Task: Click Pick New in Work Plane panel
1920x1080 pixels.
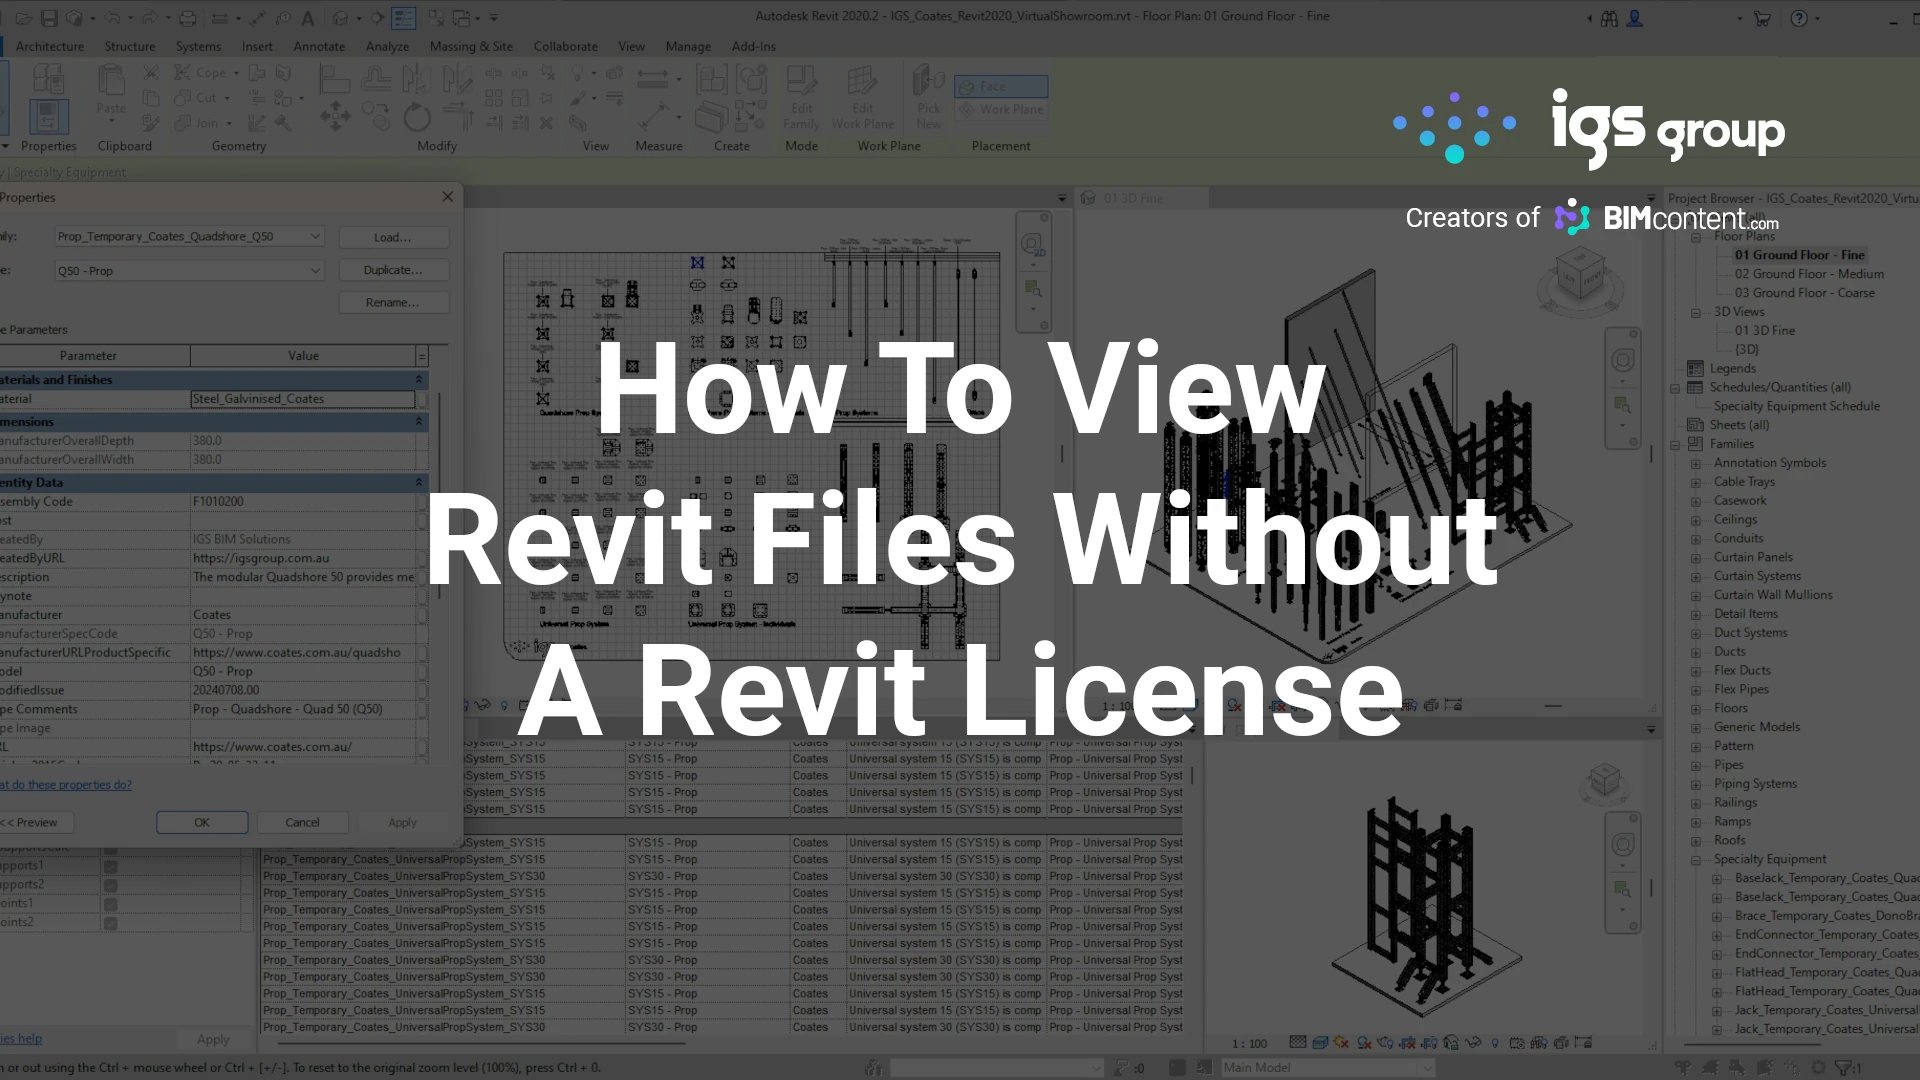Action: [x=928, y=97]
